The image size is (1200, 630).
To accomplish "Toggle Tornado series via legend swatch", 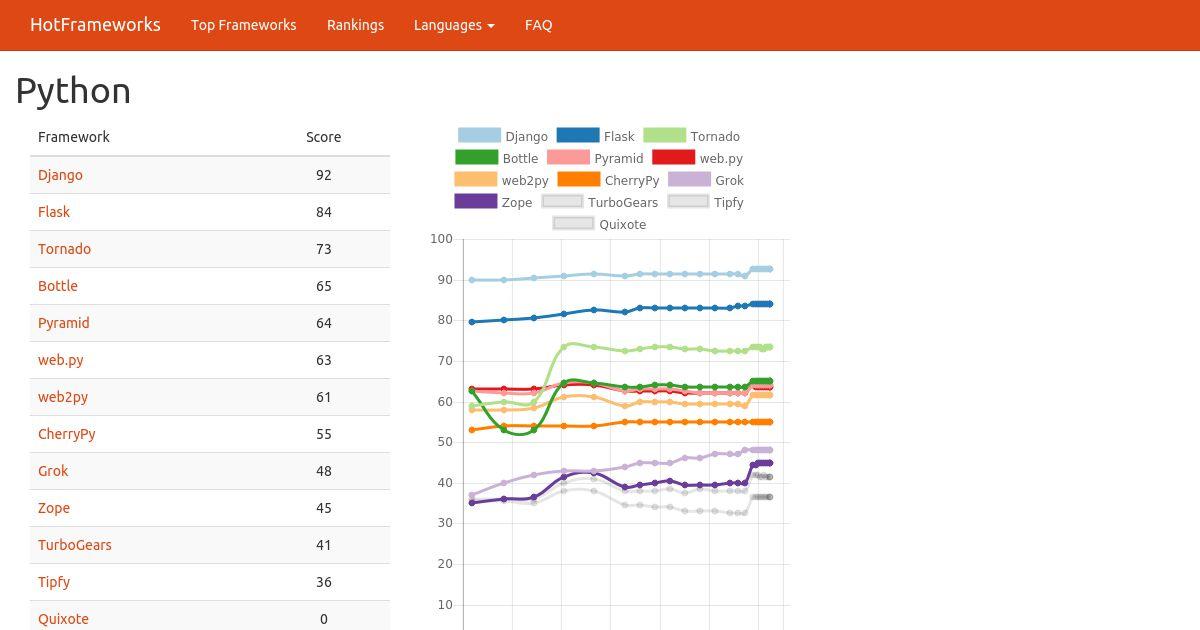I will [x=665, y=135].
